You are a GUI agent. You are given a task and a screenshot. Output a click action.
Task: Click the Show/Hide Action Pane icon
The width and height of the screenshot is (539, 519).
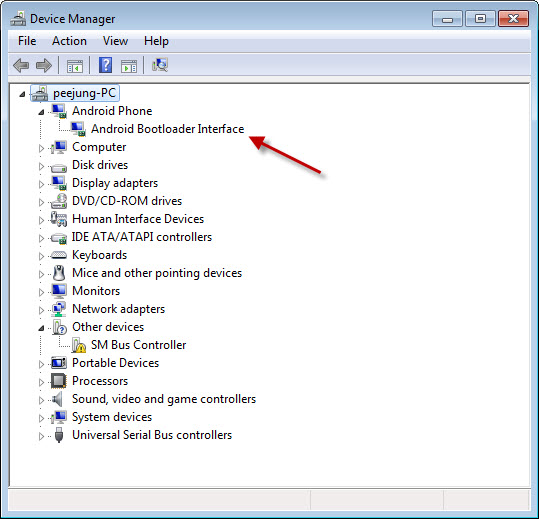(129, 66)
